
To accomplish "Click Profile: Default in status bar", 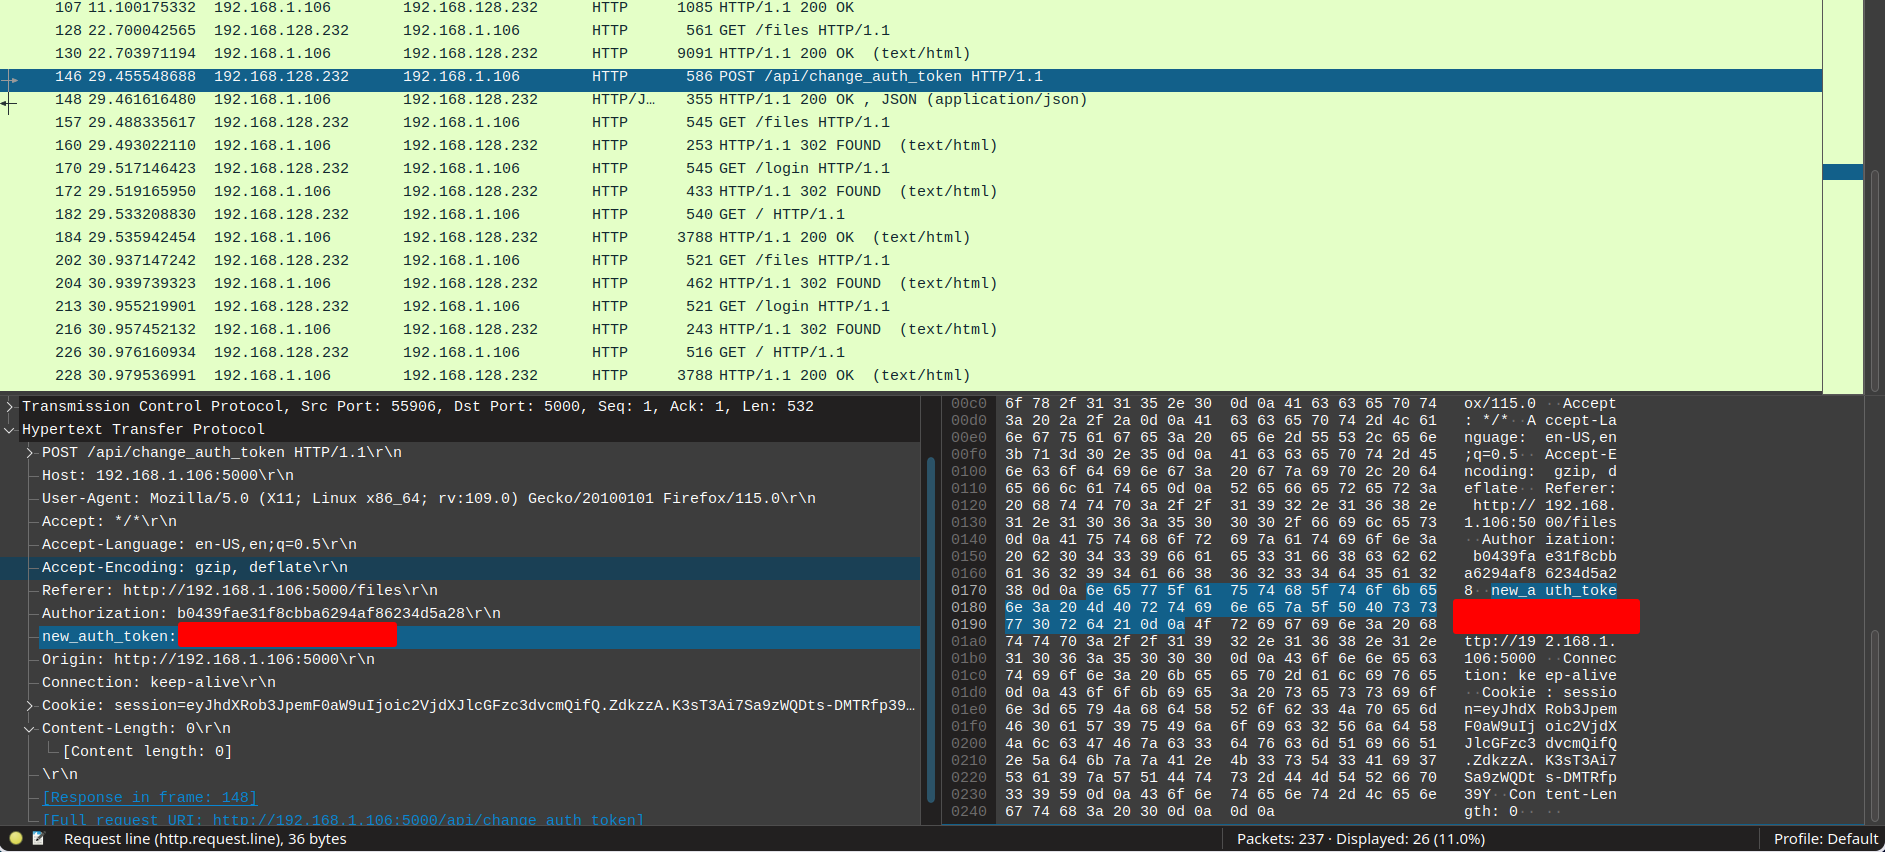I will 1825,839.
